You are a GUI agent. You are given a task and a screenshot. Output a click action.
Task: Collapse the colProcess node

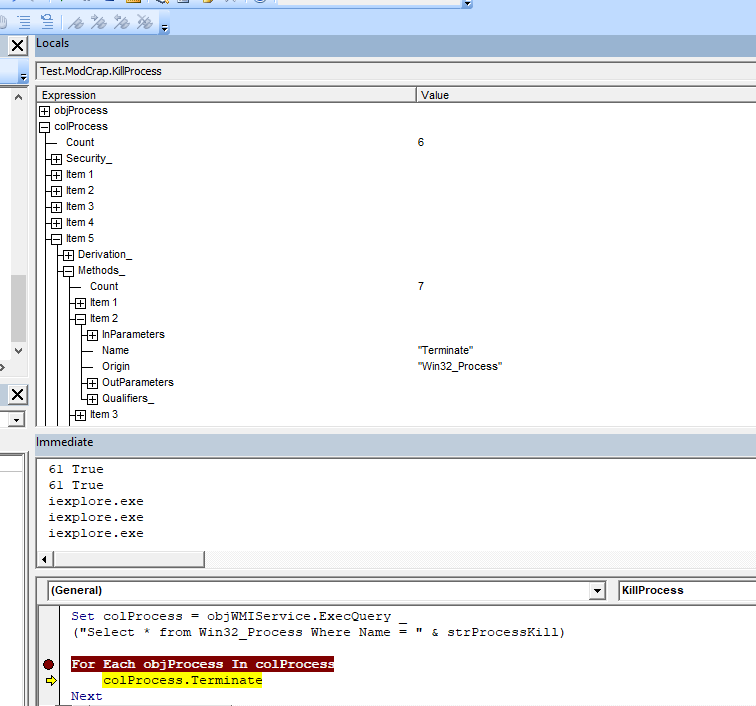[x=44, y=127]
